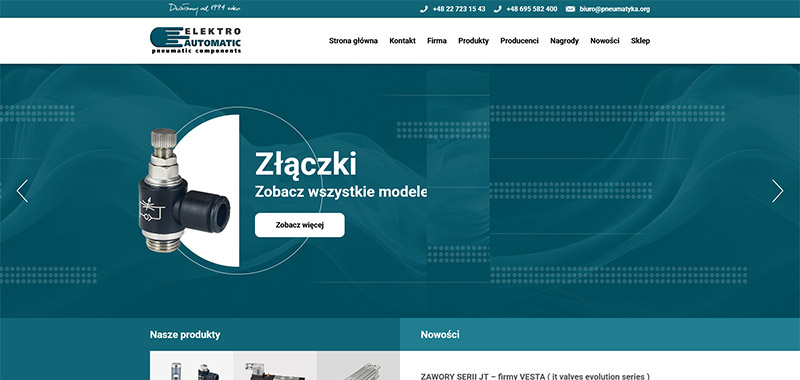Open the Strona główna menu item
Viewport: 800px width, 380px height.
coord(353,41)
